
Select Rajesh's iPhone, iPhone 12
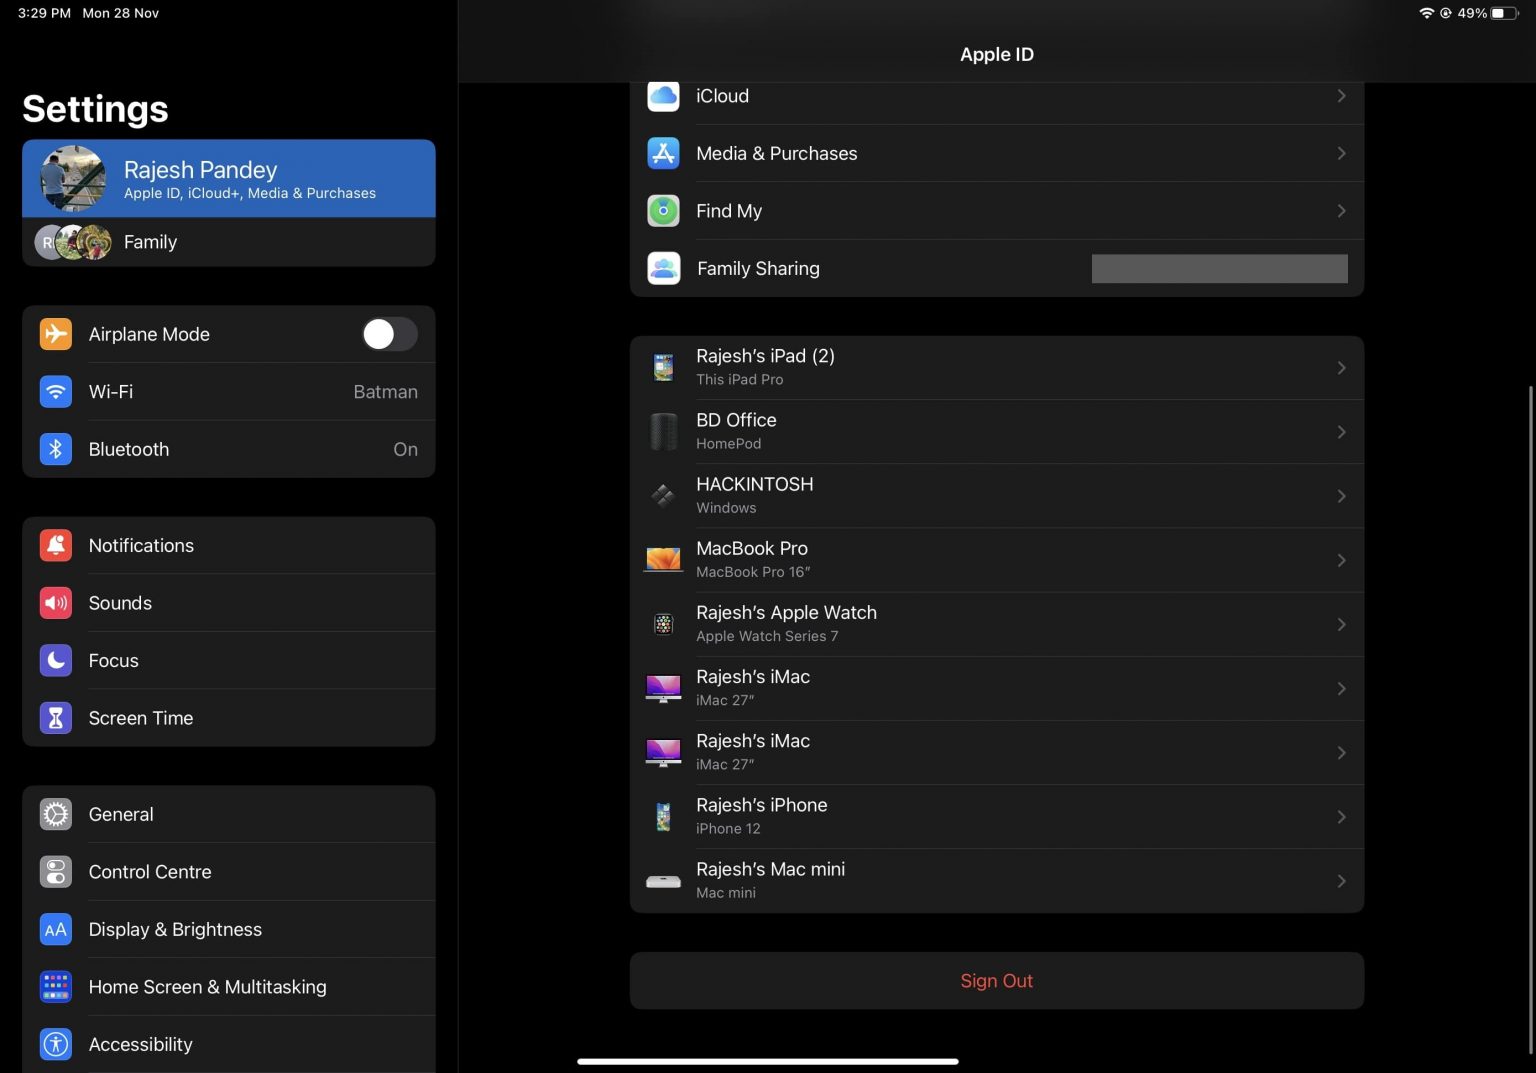click(997, 817)
